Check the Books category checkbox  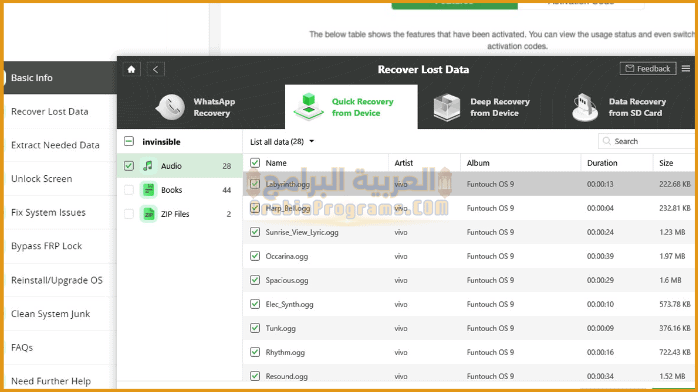(129, 190)
